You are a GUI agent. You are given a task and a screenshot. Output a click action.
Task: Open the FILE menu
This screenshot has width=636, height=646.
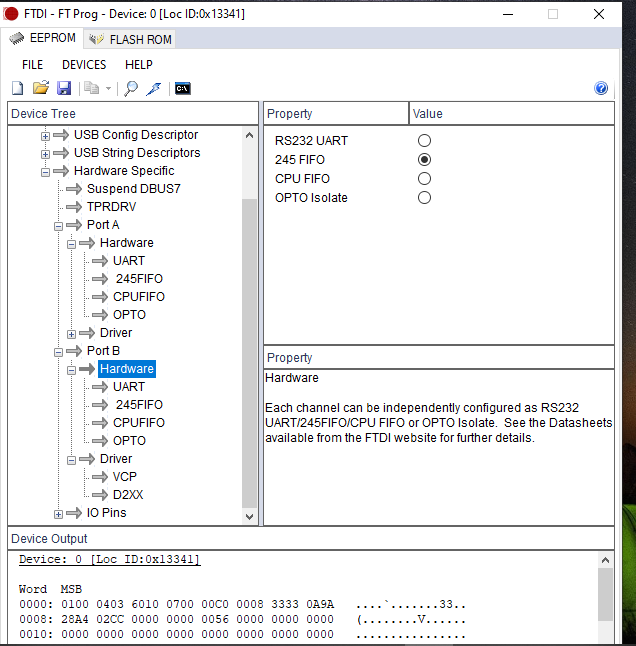tap(32, 65)
